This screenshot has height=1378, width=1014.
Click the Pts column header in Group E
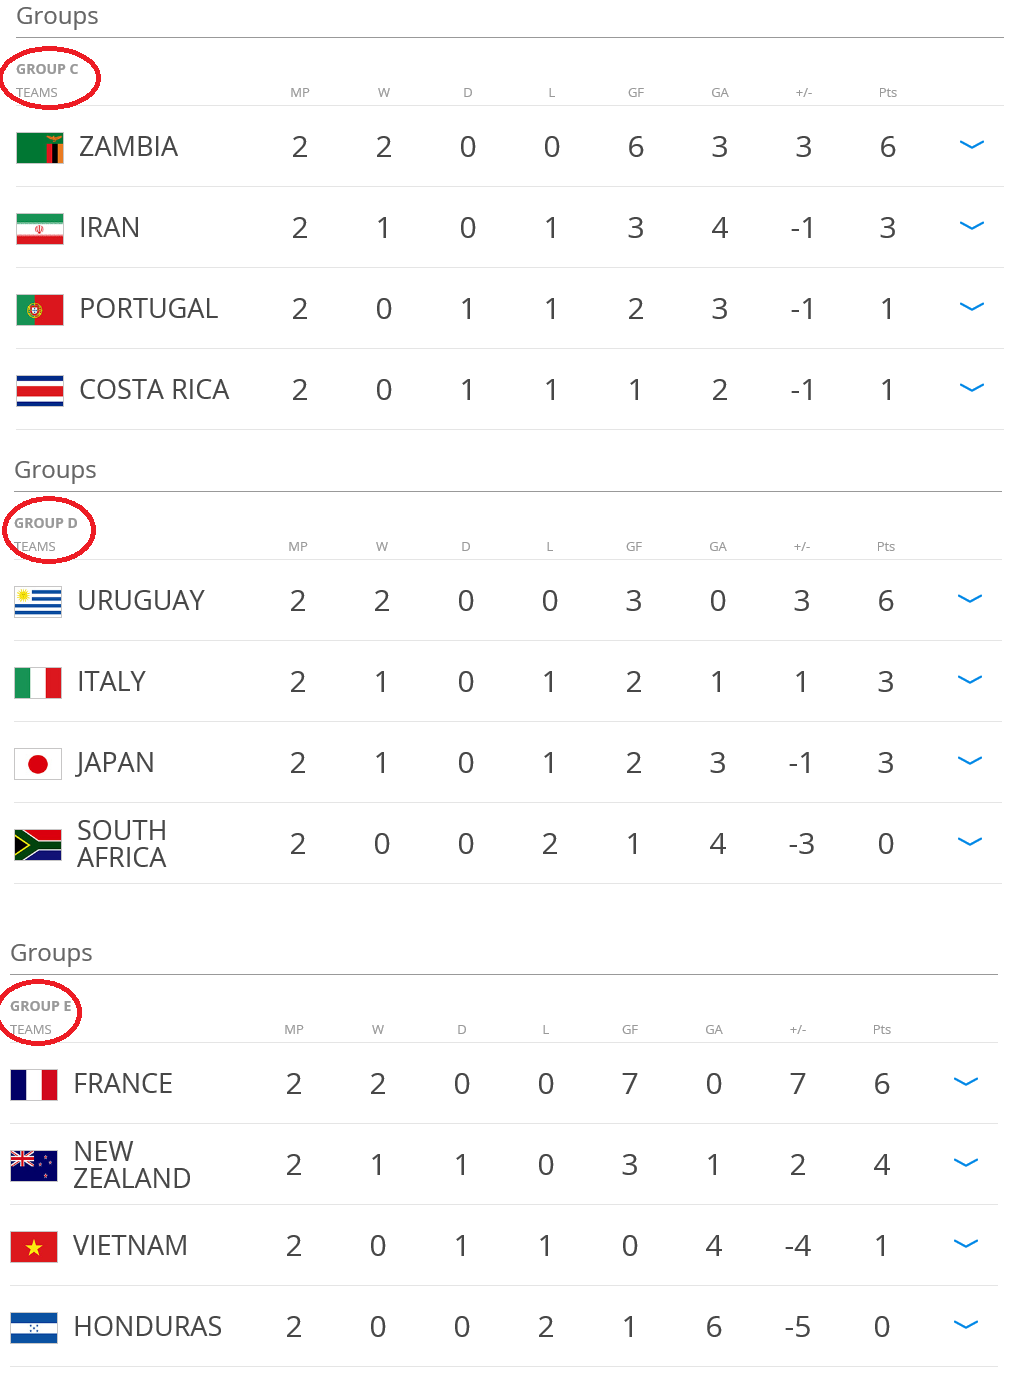[882, 1030]
